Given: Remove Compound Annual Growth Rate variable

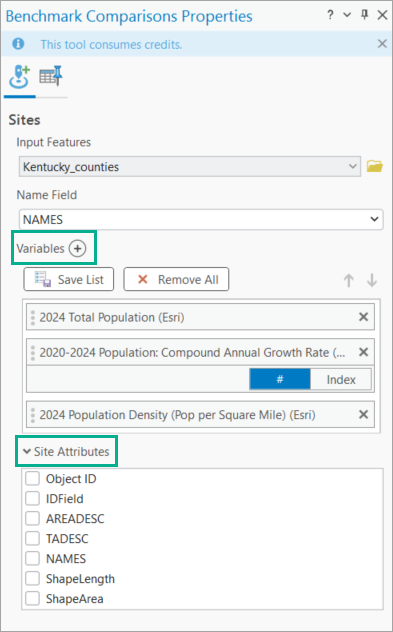Looking at the screenshot, I should 363,352.
